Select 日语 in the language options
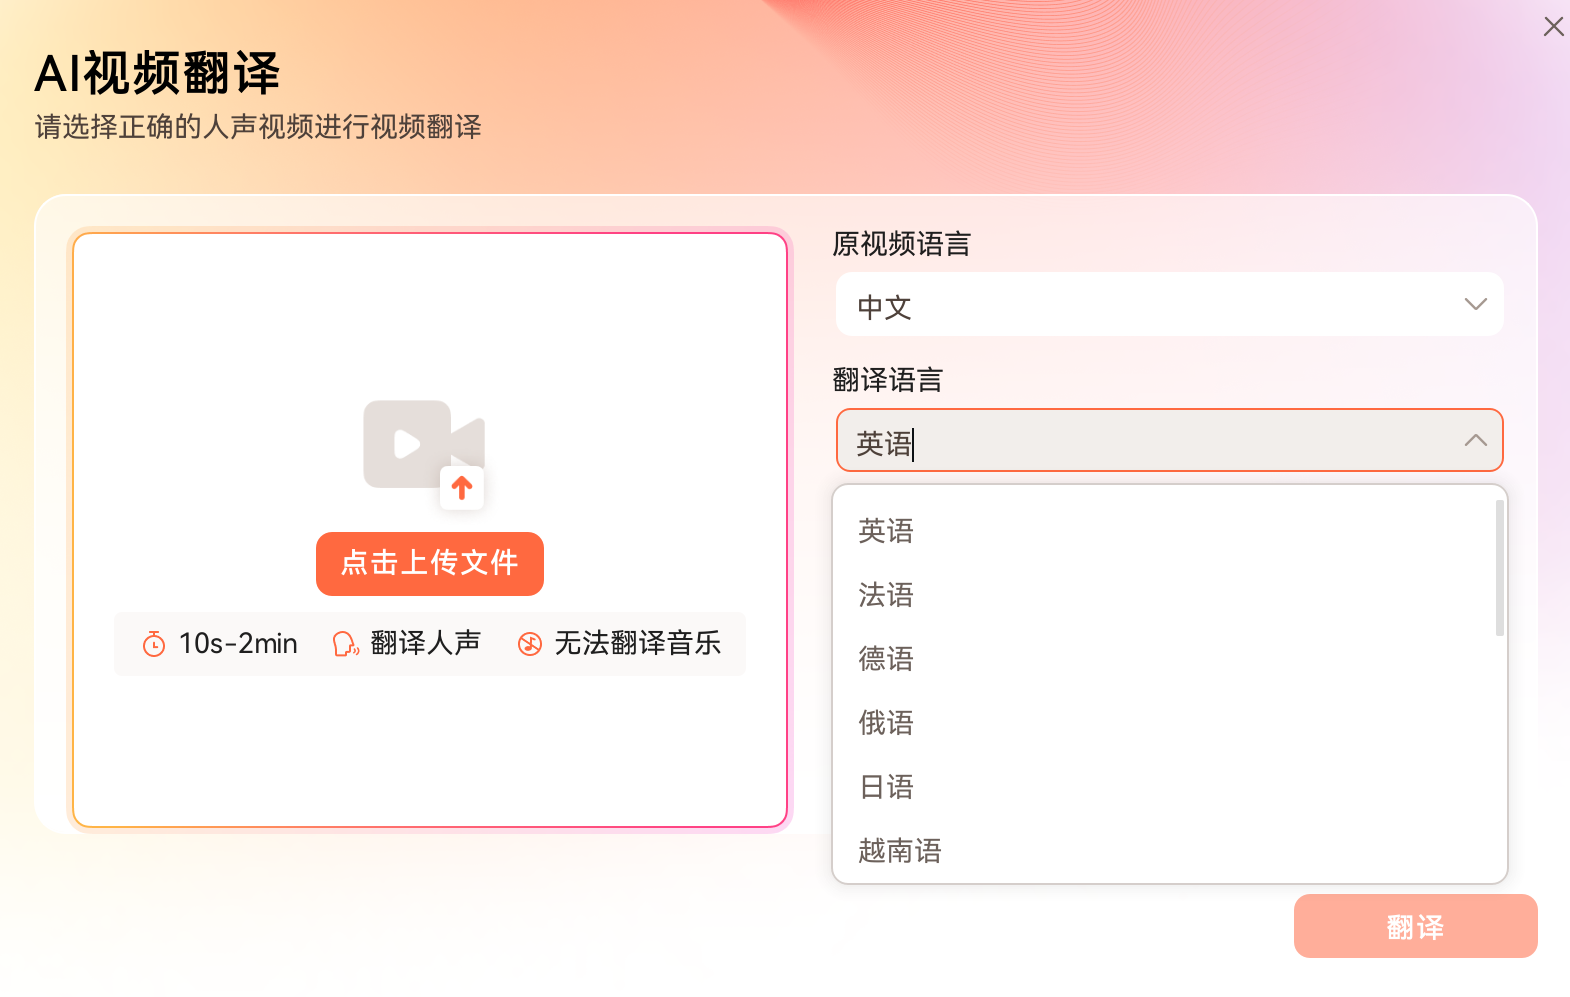The height and width of the screenshot is (997, 1570). pyautogui.click(x=884, y=787)
